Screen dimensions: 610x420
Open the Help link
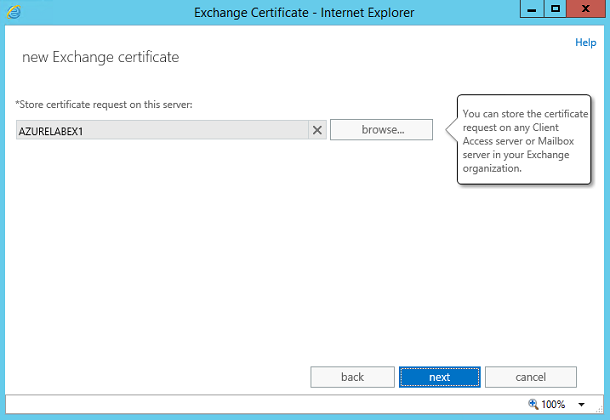(585, 42)
